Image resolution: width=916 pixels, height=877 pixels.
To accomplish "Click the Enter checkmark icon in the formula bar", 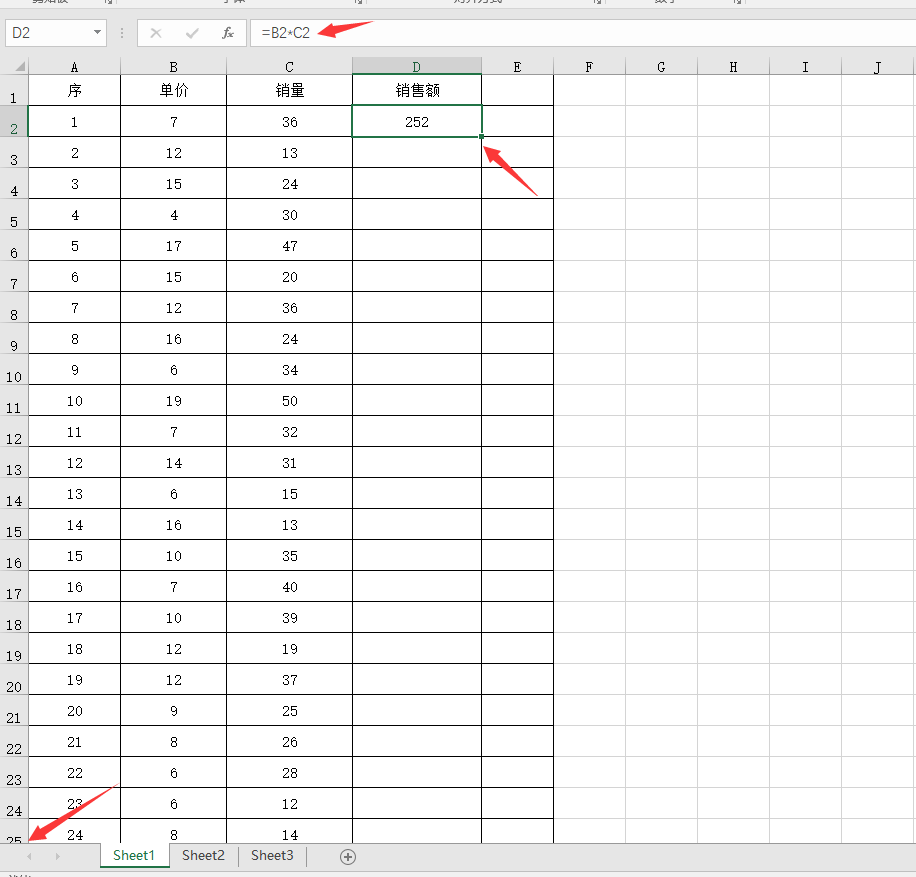I will click(192, 33).
